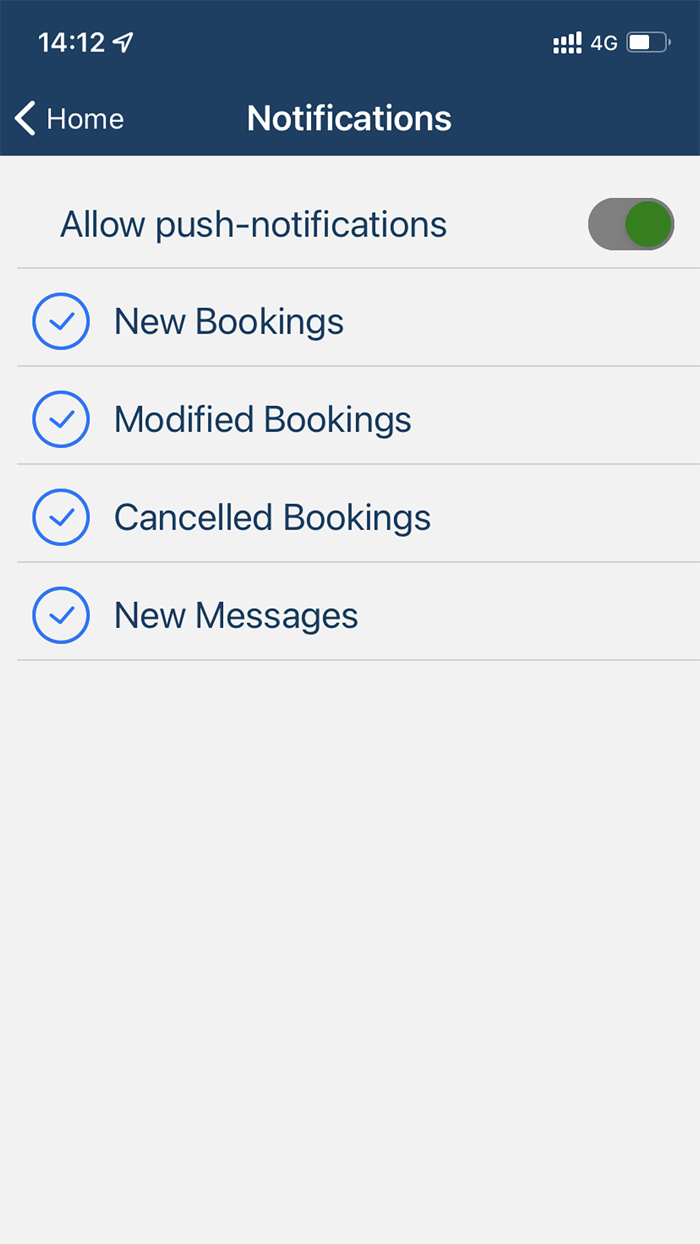Tap the back chevron arrow icon

[x=26, y=118]
